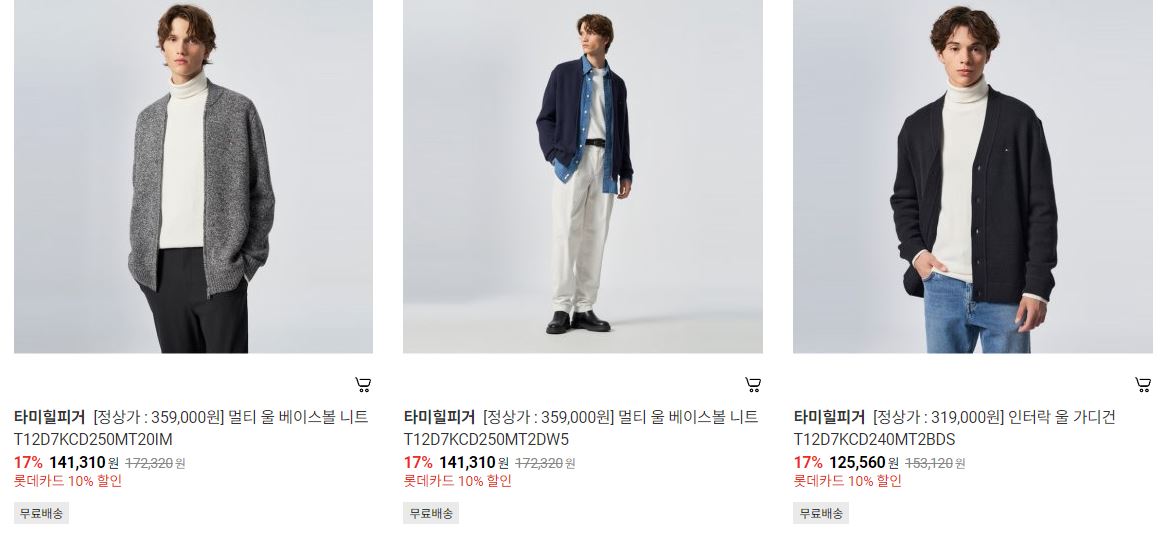The width and height of the screenshot is (1163, 535).
Task: Click 롯데카드 10% 할인 under gray knit
Action: [x=68, y=481]
